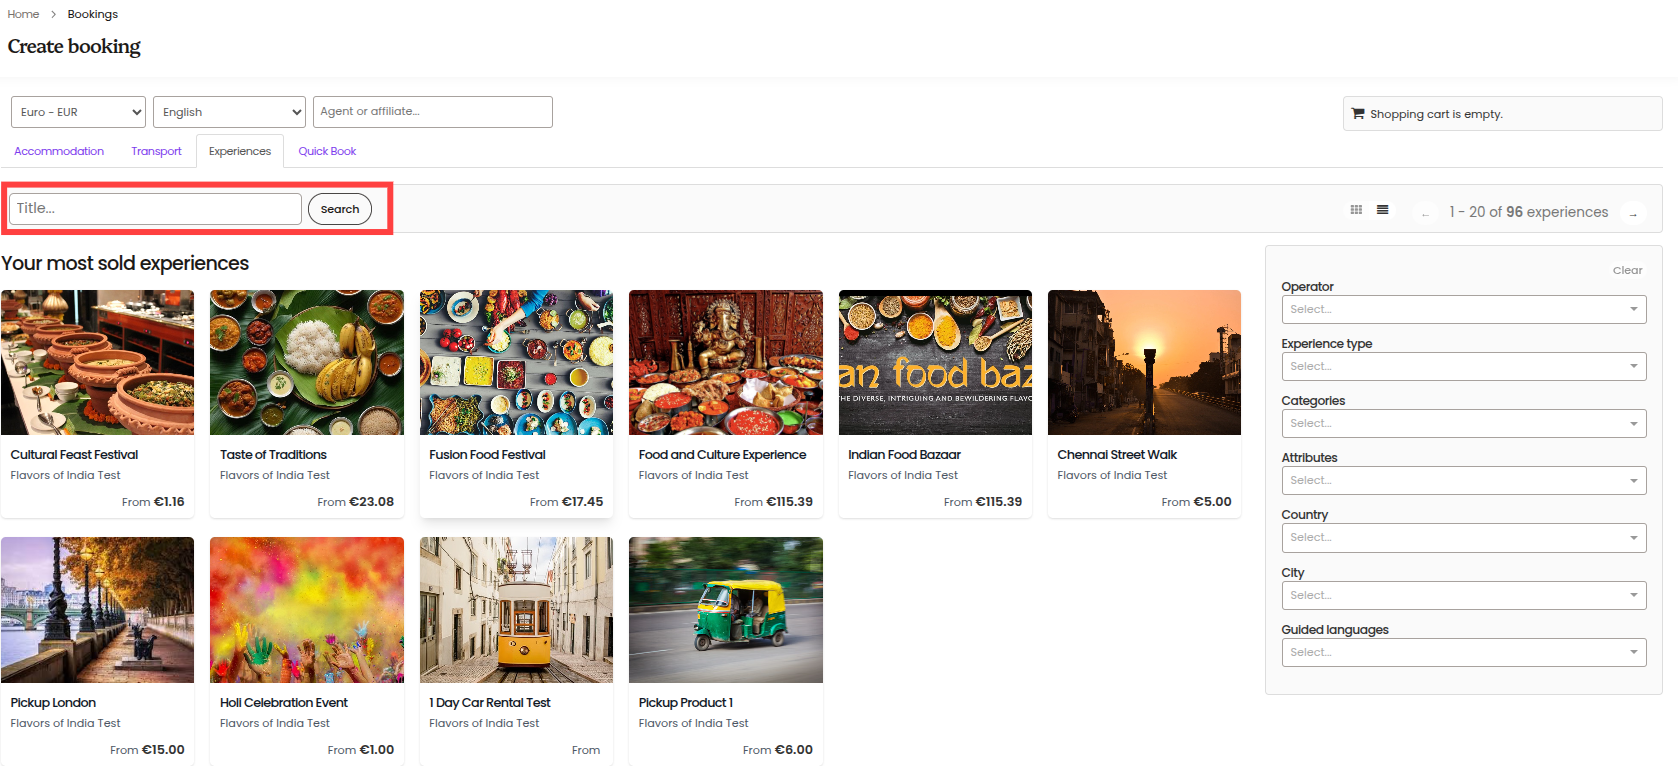Click the Search button

coord(340,209)
